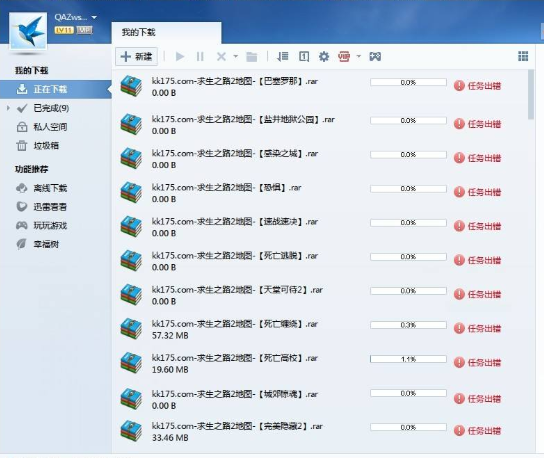This screenshot has width=544, height=458.
Task: Delete task with the X icon
Action: [221, 57]
